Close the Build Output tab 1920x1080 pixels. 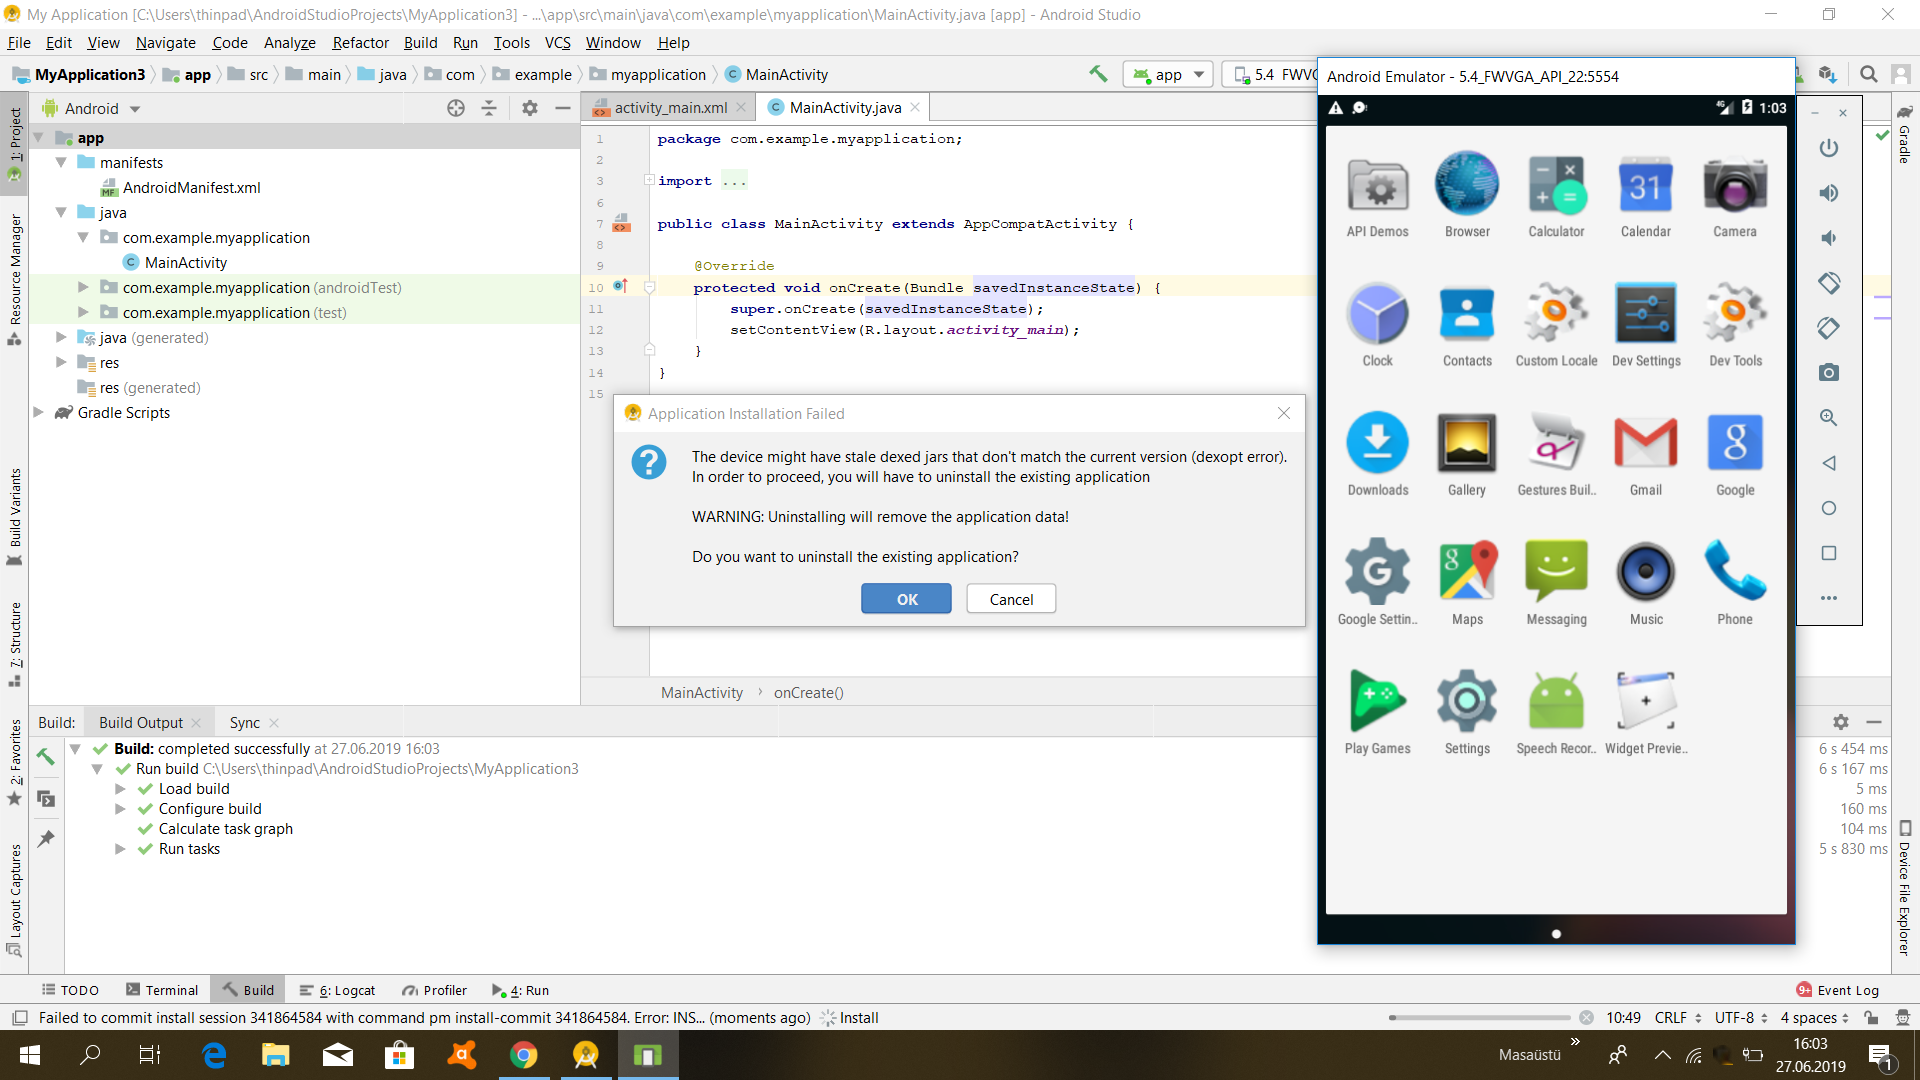click(196, 723)
